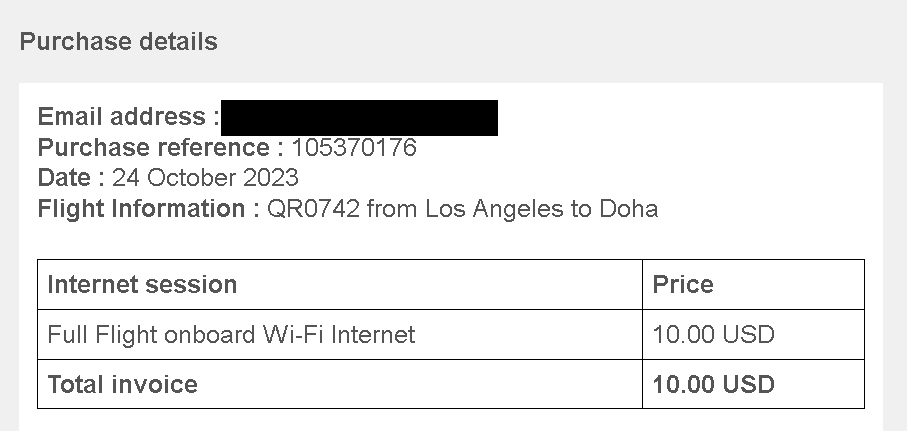The image size is (907, 431).
Task: Select Full Flight onboard Wi-Fi Internet row
Action: [x=451, y=334]
